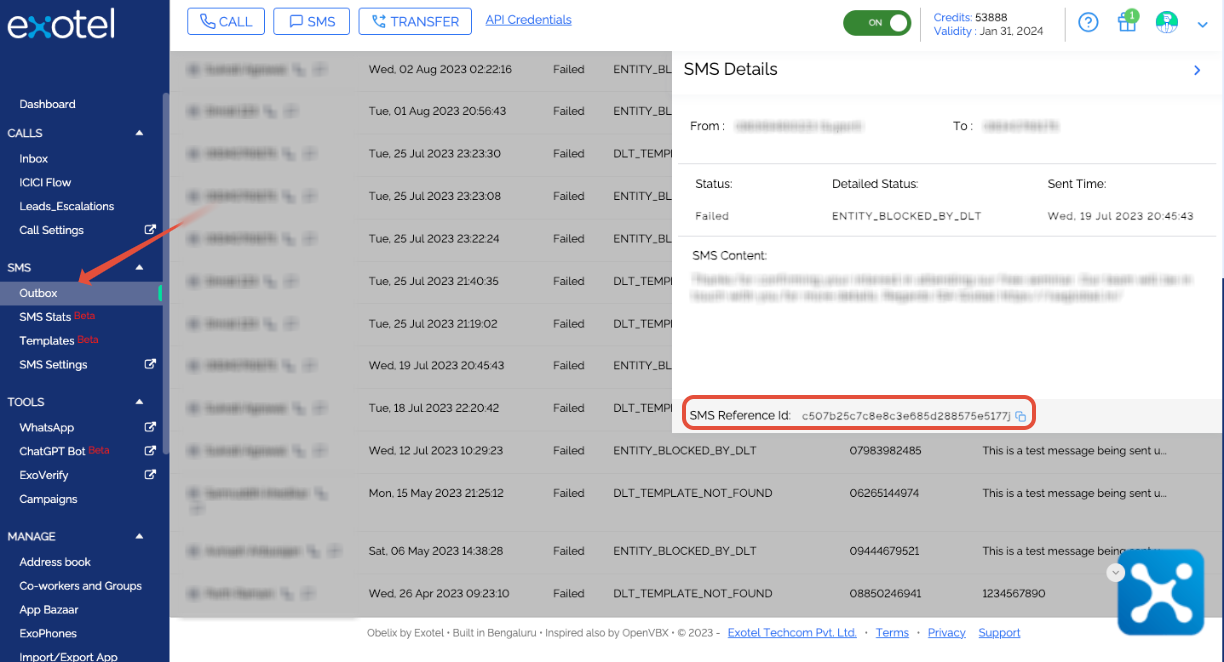Image resolution: width=1224 pixels, height=662 pixels.
Task: Open the Address book
Action: [x=55, y=562]
